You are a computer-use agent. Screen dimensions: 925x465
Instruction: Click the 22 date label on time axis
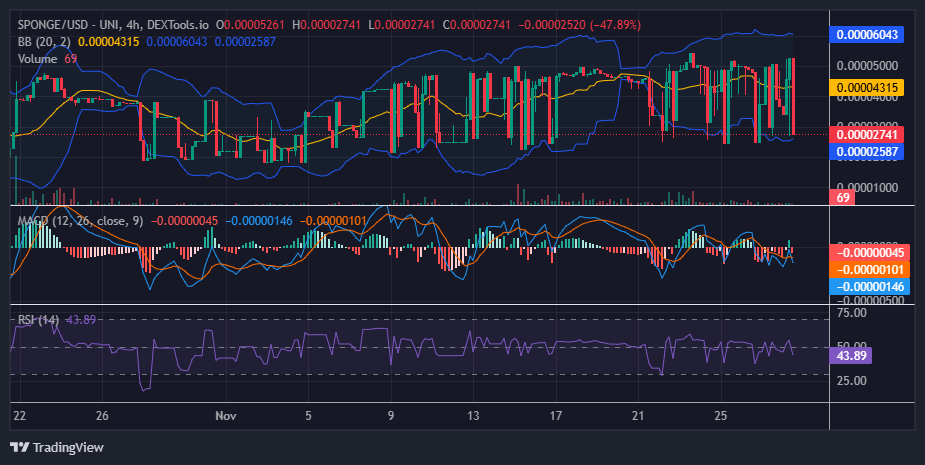19,415
